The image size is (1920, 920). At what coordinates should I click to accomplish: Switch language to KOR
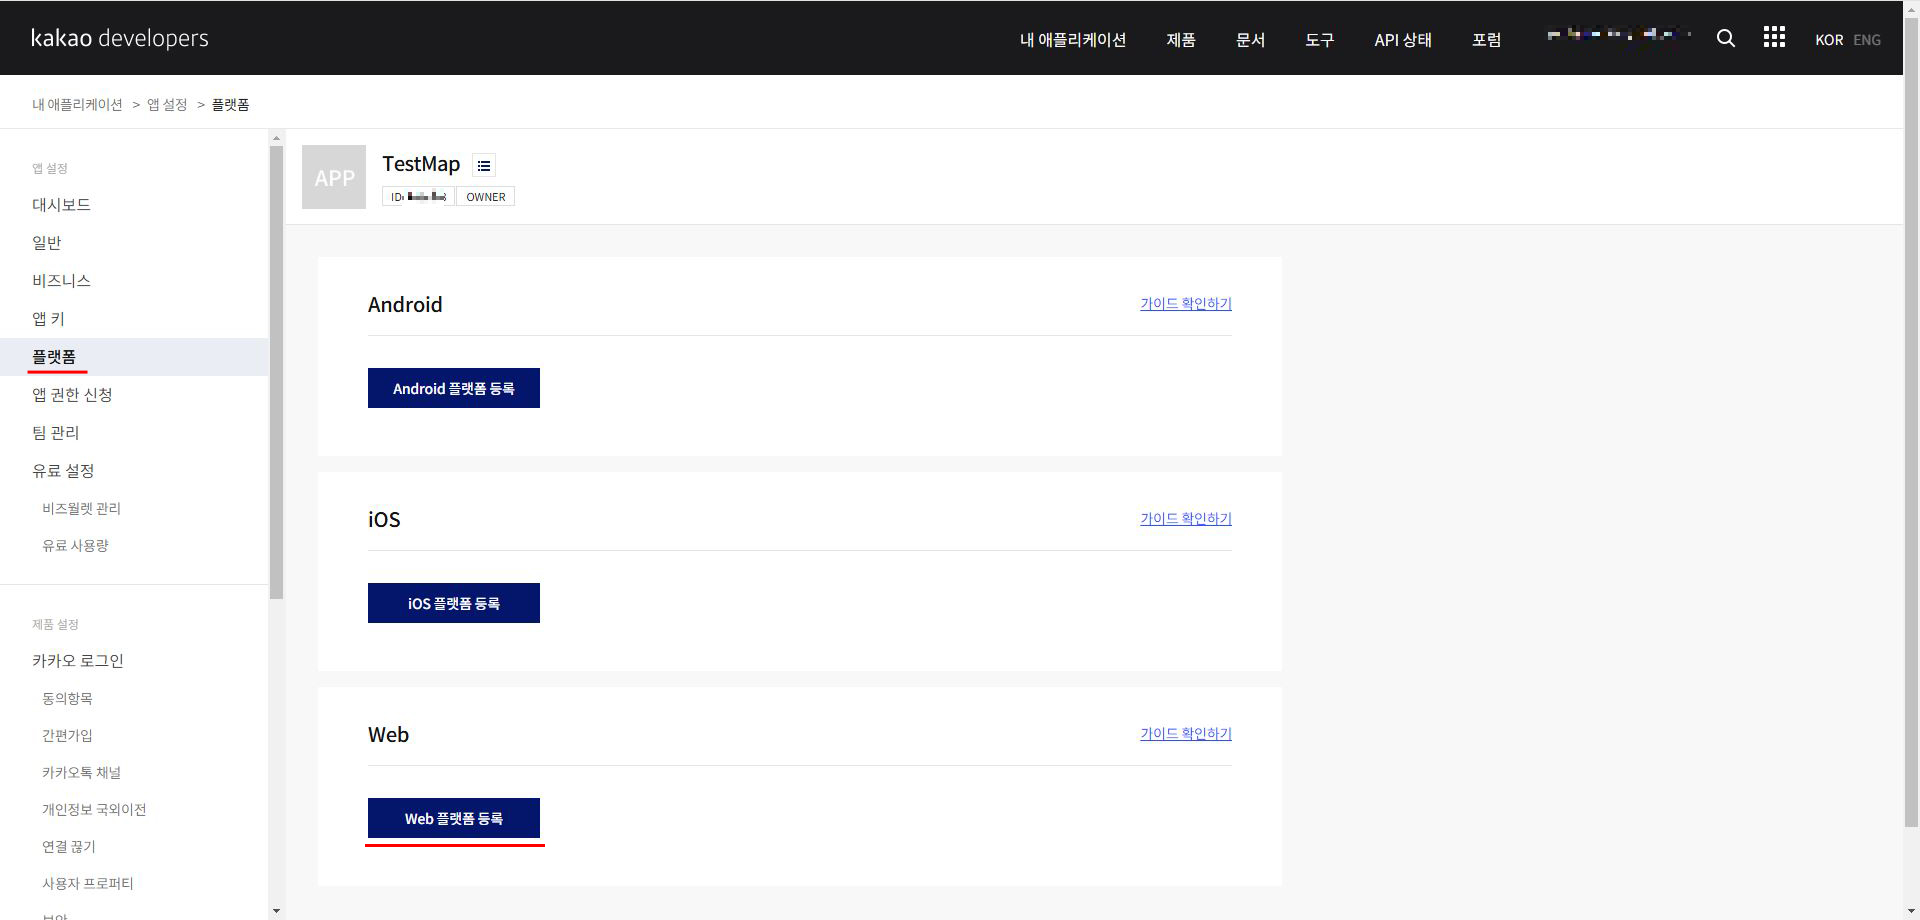point(1829,40)
